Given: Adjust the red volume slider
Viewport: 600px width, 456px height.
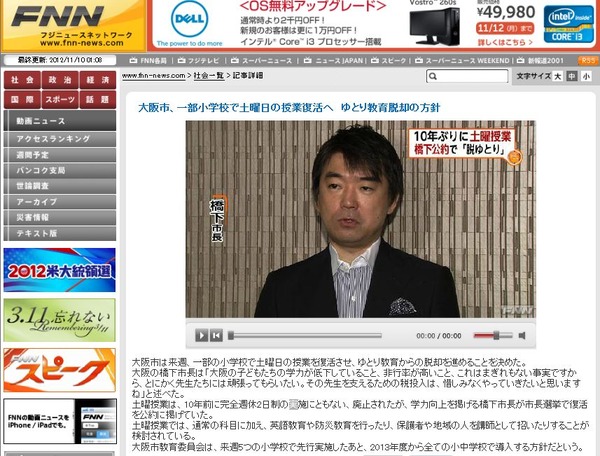Looking at the screenshot, I should (x=493, y=335).
